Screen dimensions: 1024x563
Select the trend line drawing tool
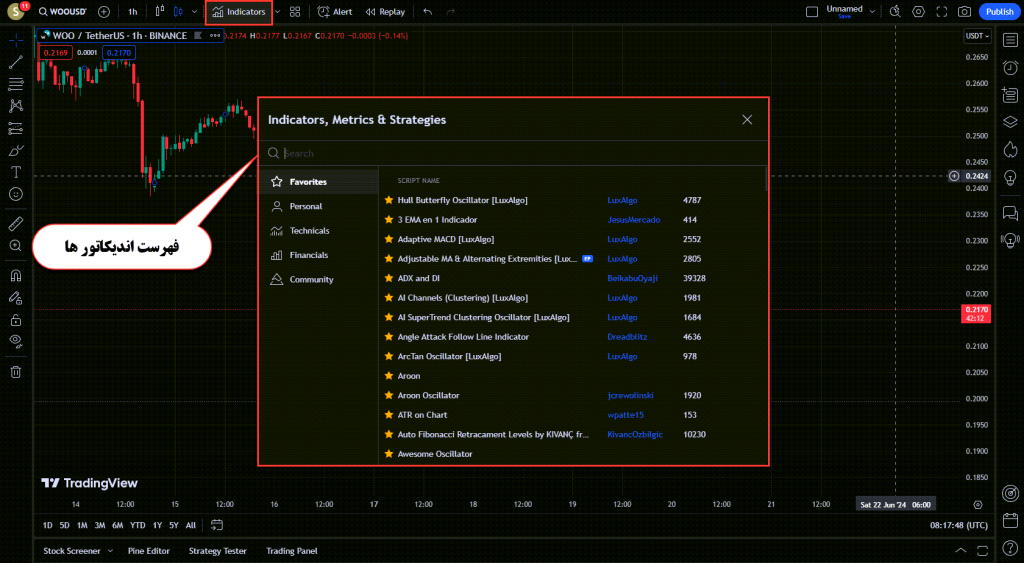coord(16,62)
